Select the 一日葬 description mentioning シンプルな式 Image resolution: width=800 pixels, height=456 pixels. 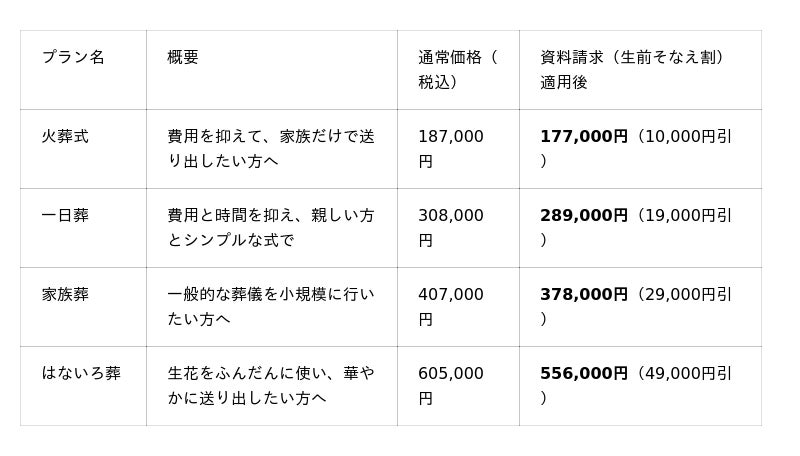(x=271, y=227)
